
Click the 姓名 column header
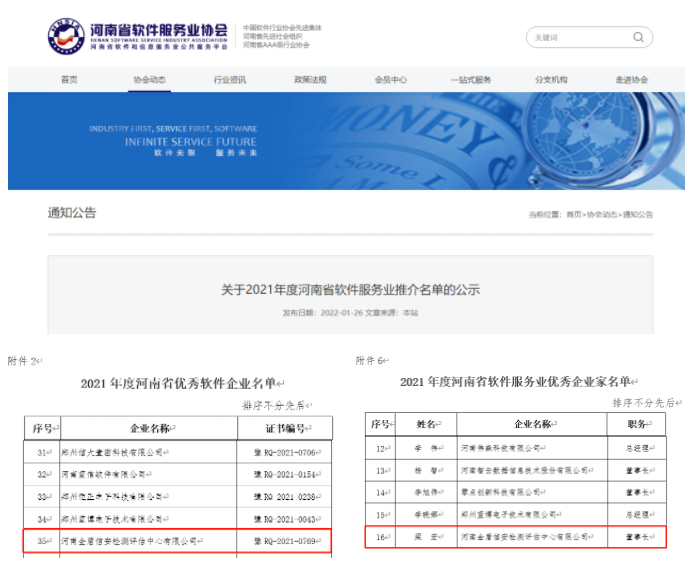tap(426, 424)
